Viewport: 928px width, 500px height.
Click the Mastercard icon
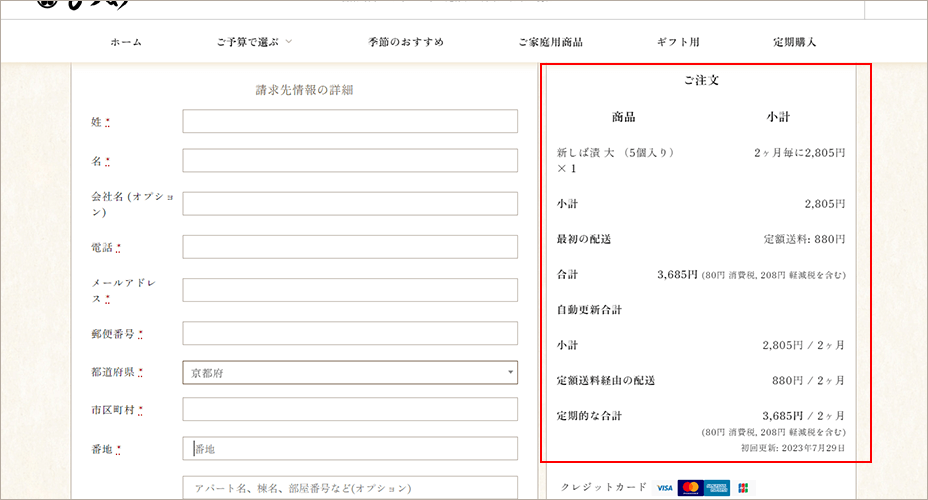tap(690, 488)
